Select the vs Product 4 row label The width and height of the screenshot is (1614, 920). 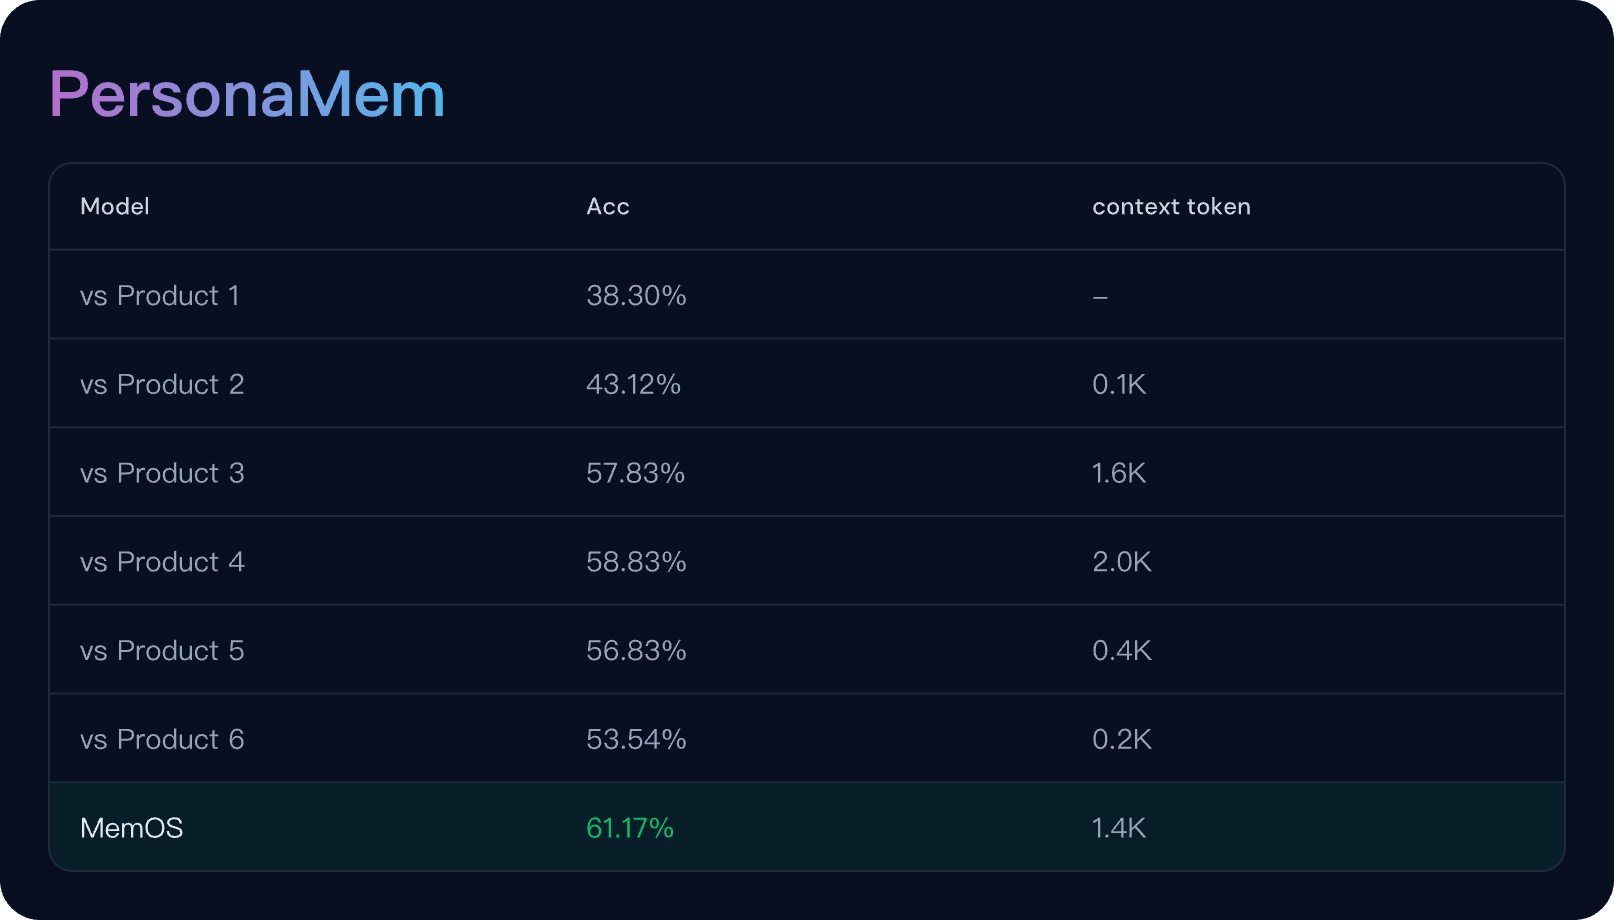(162, 562)
